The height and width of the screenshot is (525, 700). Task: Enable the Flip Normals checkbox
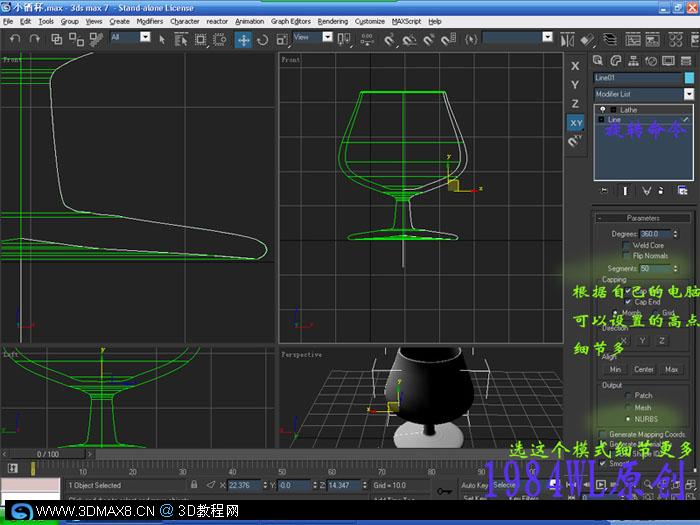click(x=626, y=256)
